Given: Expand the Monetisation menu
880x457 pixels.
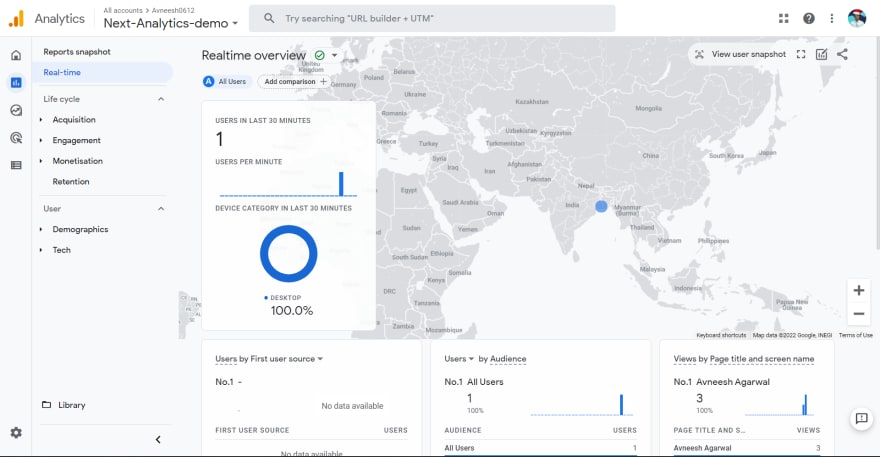Looking at the screenshot, I should tap(77, 161).
